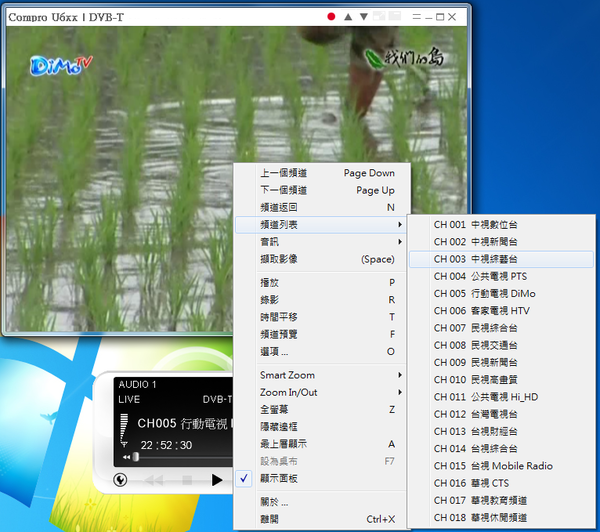Switch to CH 016 華視 CTS
This screenshot has width=600, height=532.
[501, 483]
